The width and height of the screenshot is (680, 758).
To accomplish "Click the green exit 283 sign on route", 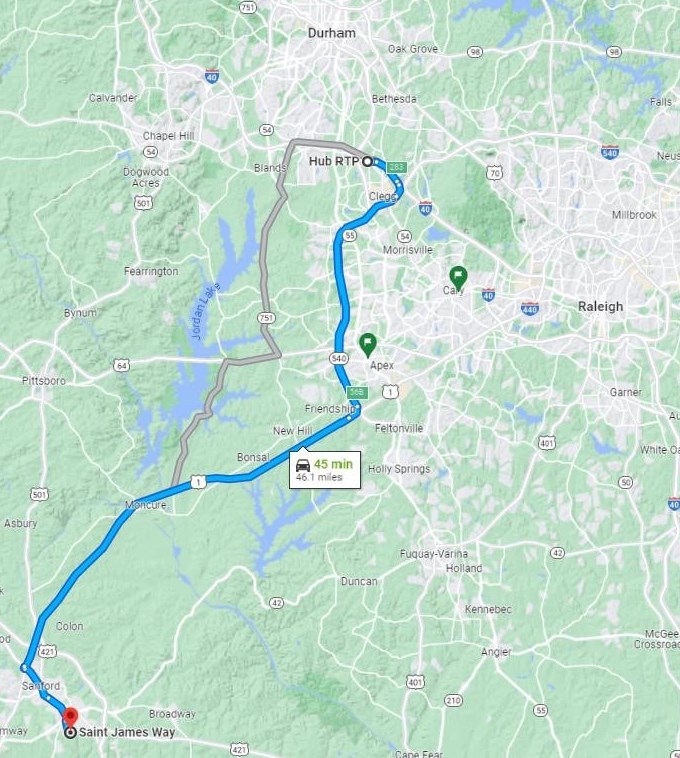I will pos(397,168).
